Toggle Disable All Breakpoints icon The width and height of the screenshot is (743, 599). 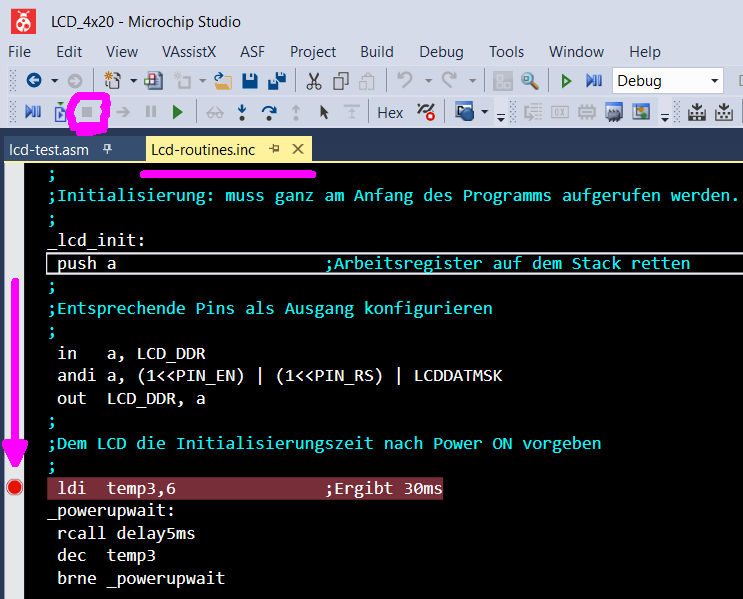click(426, 112)
